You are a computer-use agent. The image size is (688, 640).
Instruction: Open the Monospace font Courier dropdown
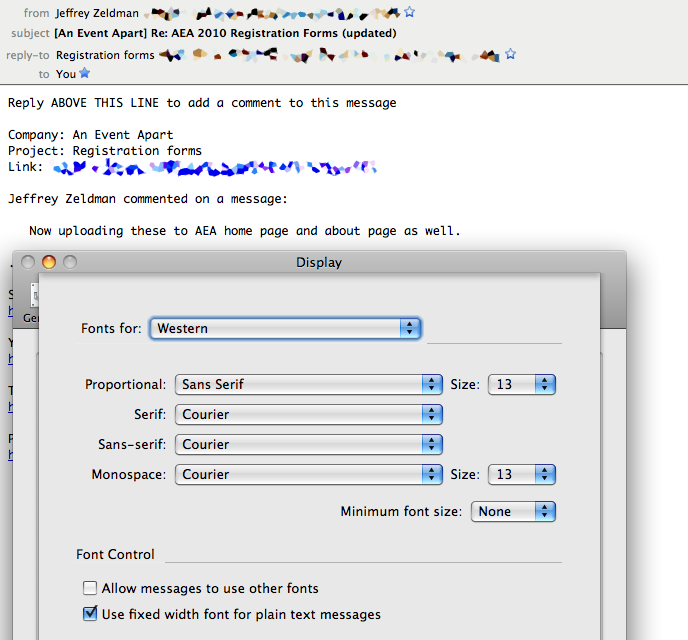coord(308,474)
